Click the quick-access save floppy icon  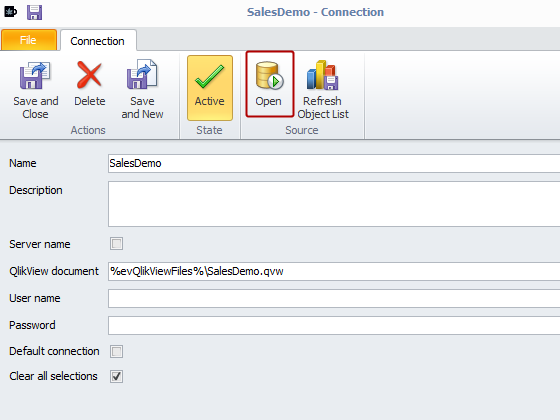click(34, 12)
